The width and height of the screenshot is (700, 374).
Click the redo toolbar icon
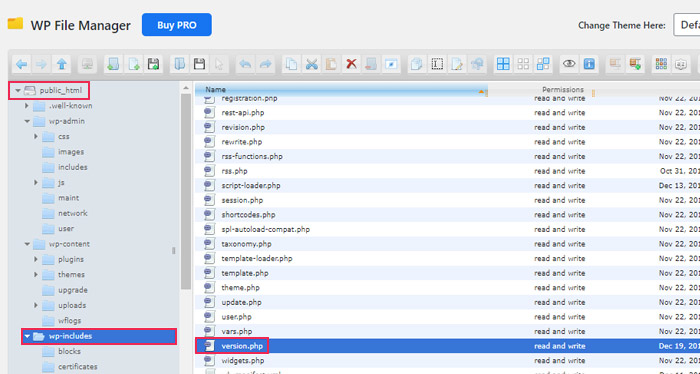tap(266, 64)
